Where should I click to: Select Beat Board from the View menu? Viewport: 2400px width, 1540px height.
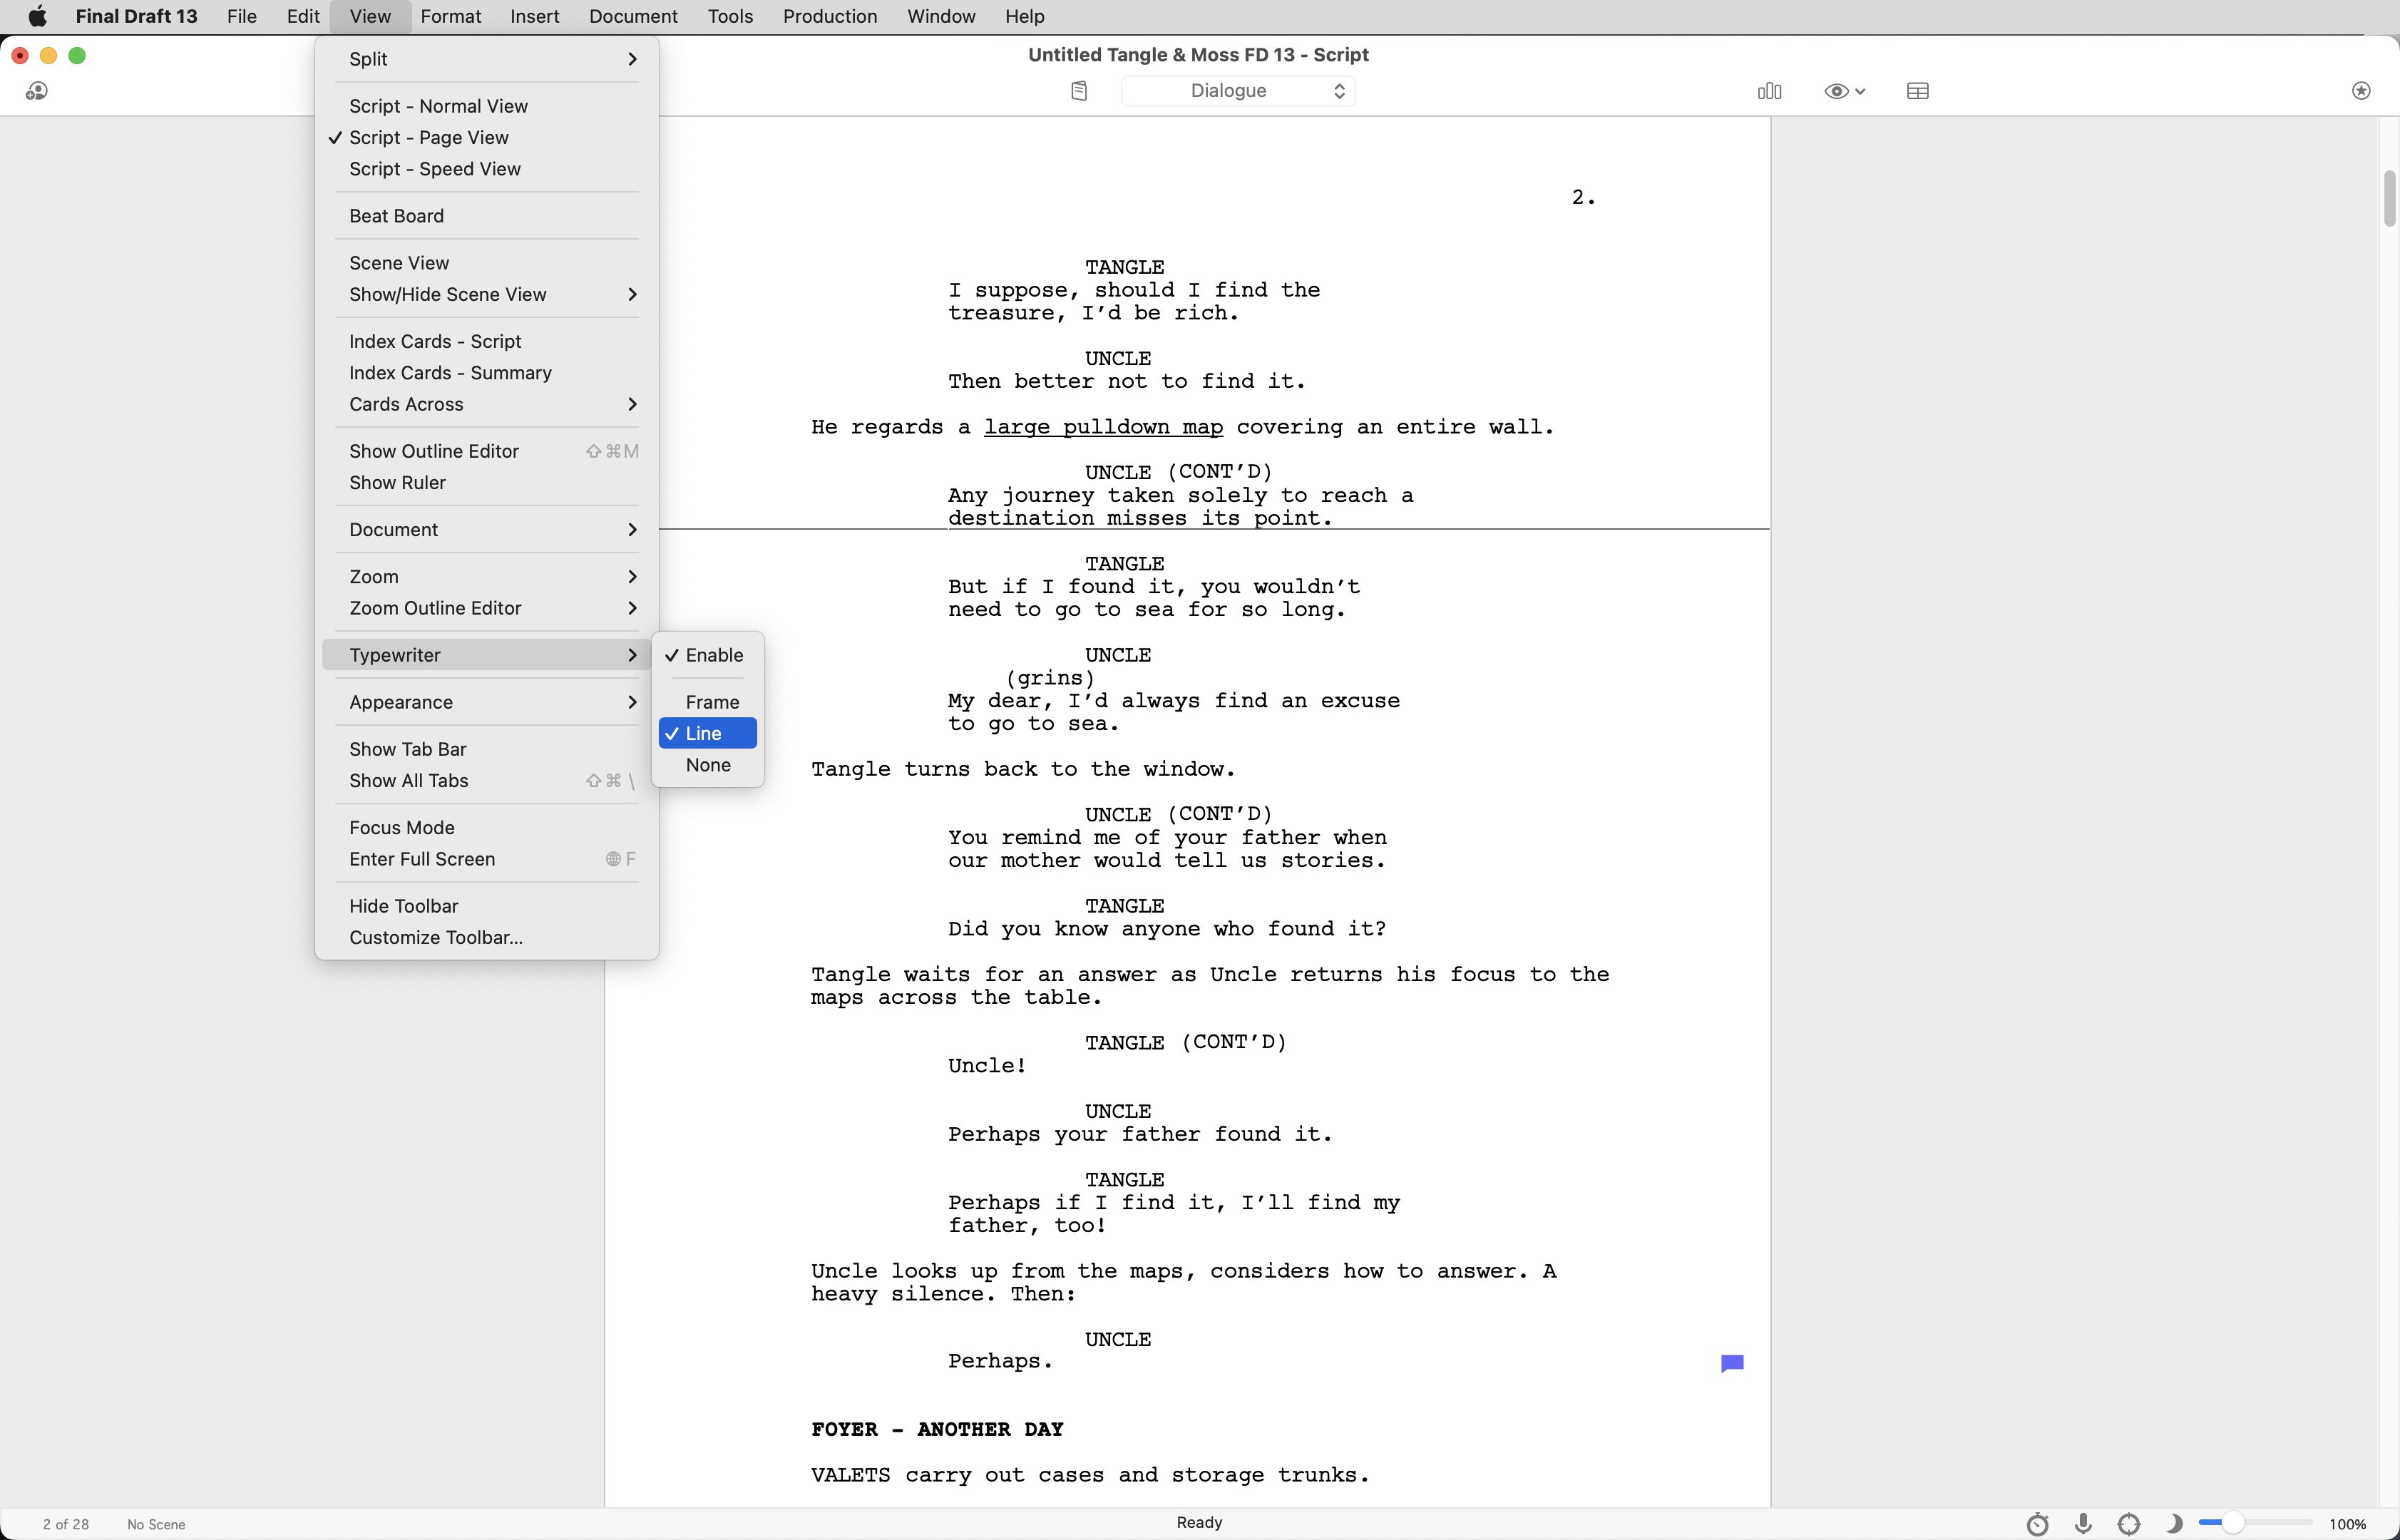click(396, 215)
